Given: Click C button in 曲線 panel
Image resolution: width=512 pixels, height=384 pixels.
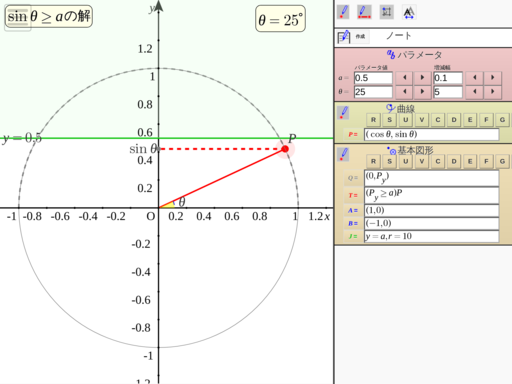Looking at the screenshot, I should [438, 120].
